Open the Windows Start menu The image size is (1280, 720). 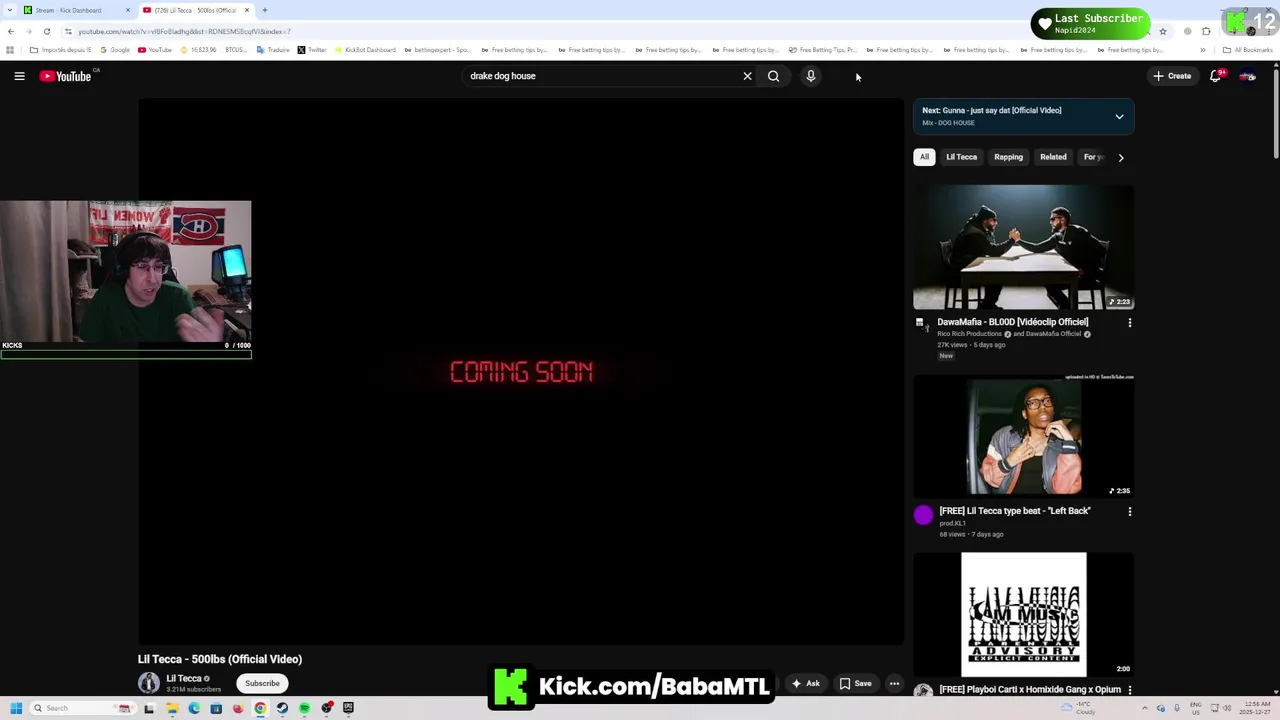[x=16, y=708]
